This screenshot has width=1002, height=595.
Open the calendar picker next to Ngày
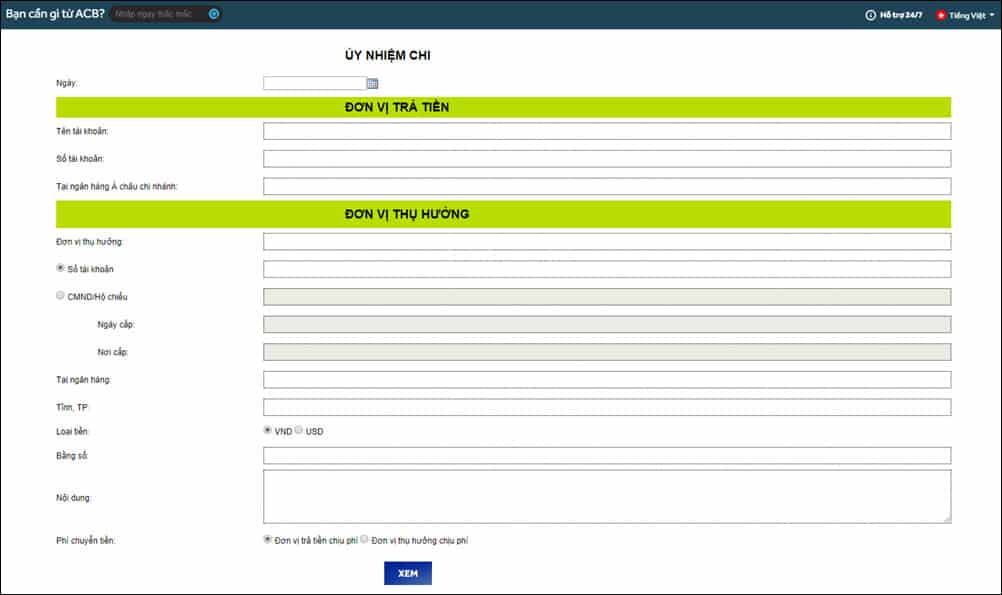372,84
